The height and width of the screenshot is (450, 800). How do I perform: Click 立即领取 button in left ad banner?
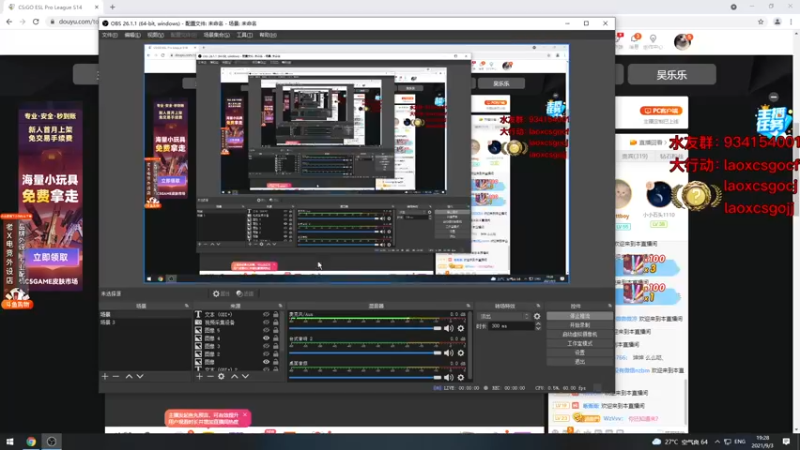coord(51,258)
